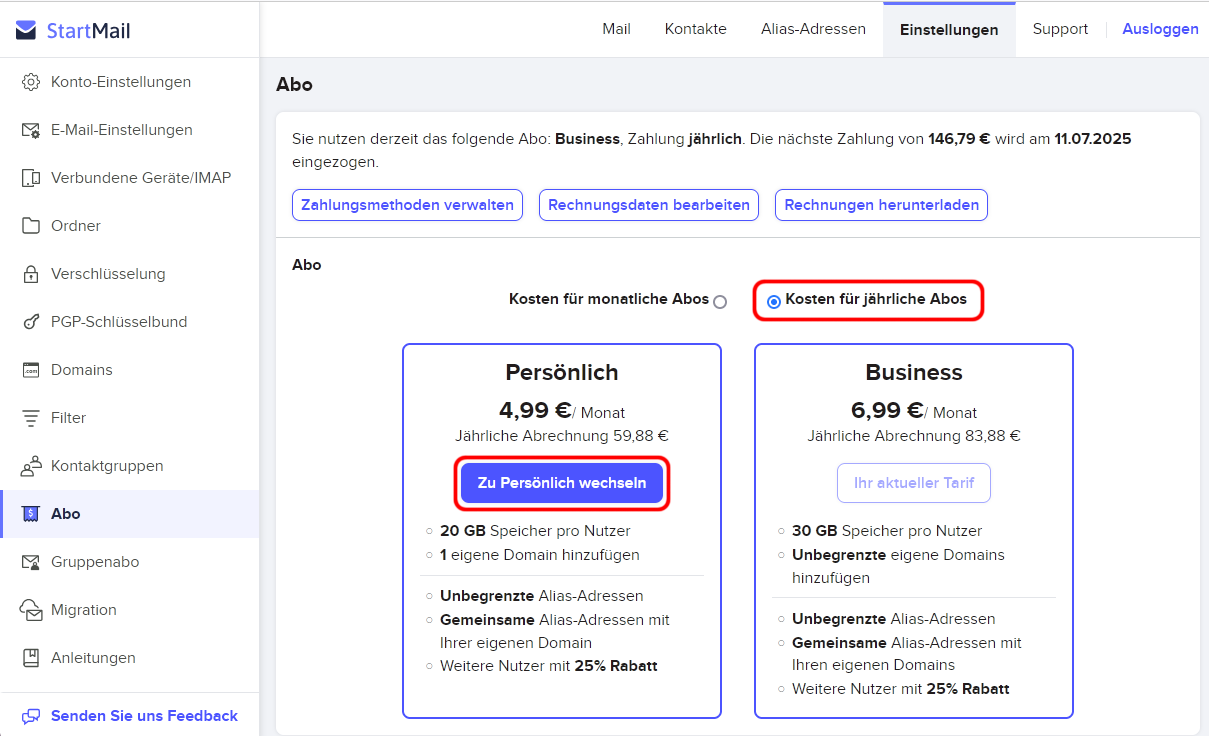Click the devices icon for Verbundene Geräte/IMAP
Screen dimensions: 1209x736
[31, 178]
